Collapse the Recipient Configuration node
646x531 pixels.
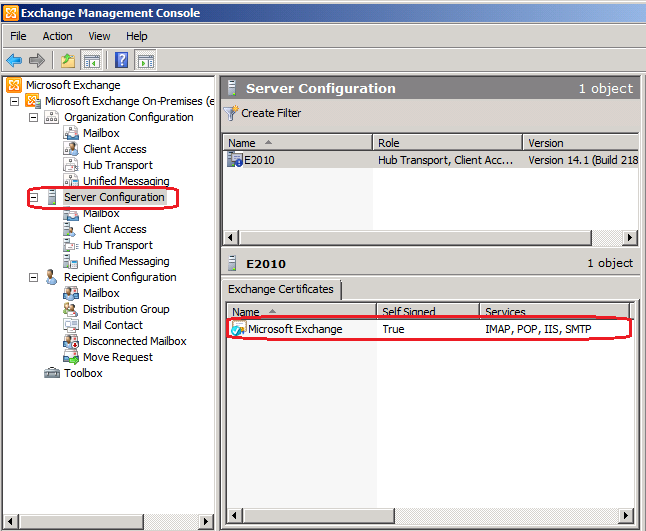(33, 277)
